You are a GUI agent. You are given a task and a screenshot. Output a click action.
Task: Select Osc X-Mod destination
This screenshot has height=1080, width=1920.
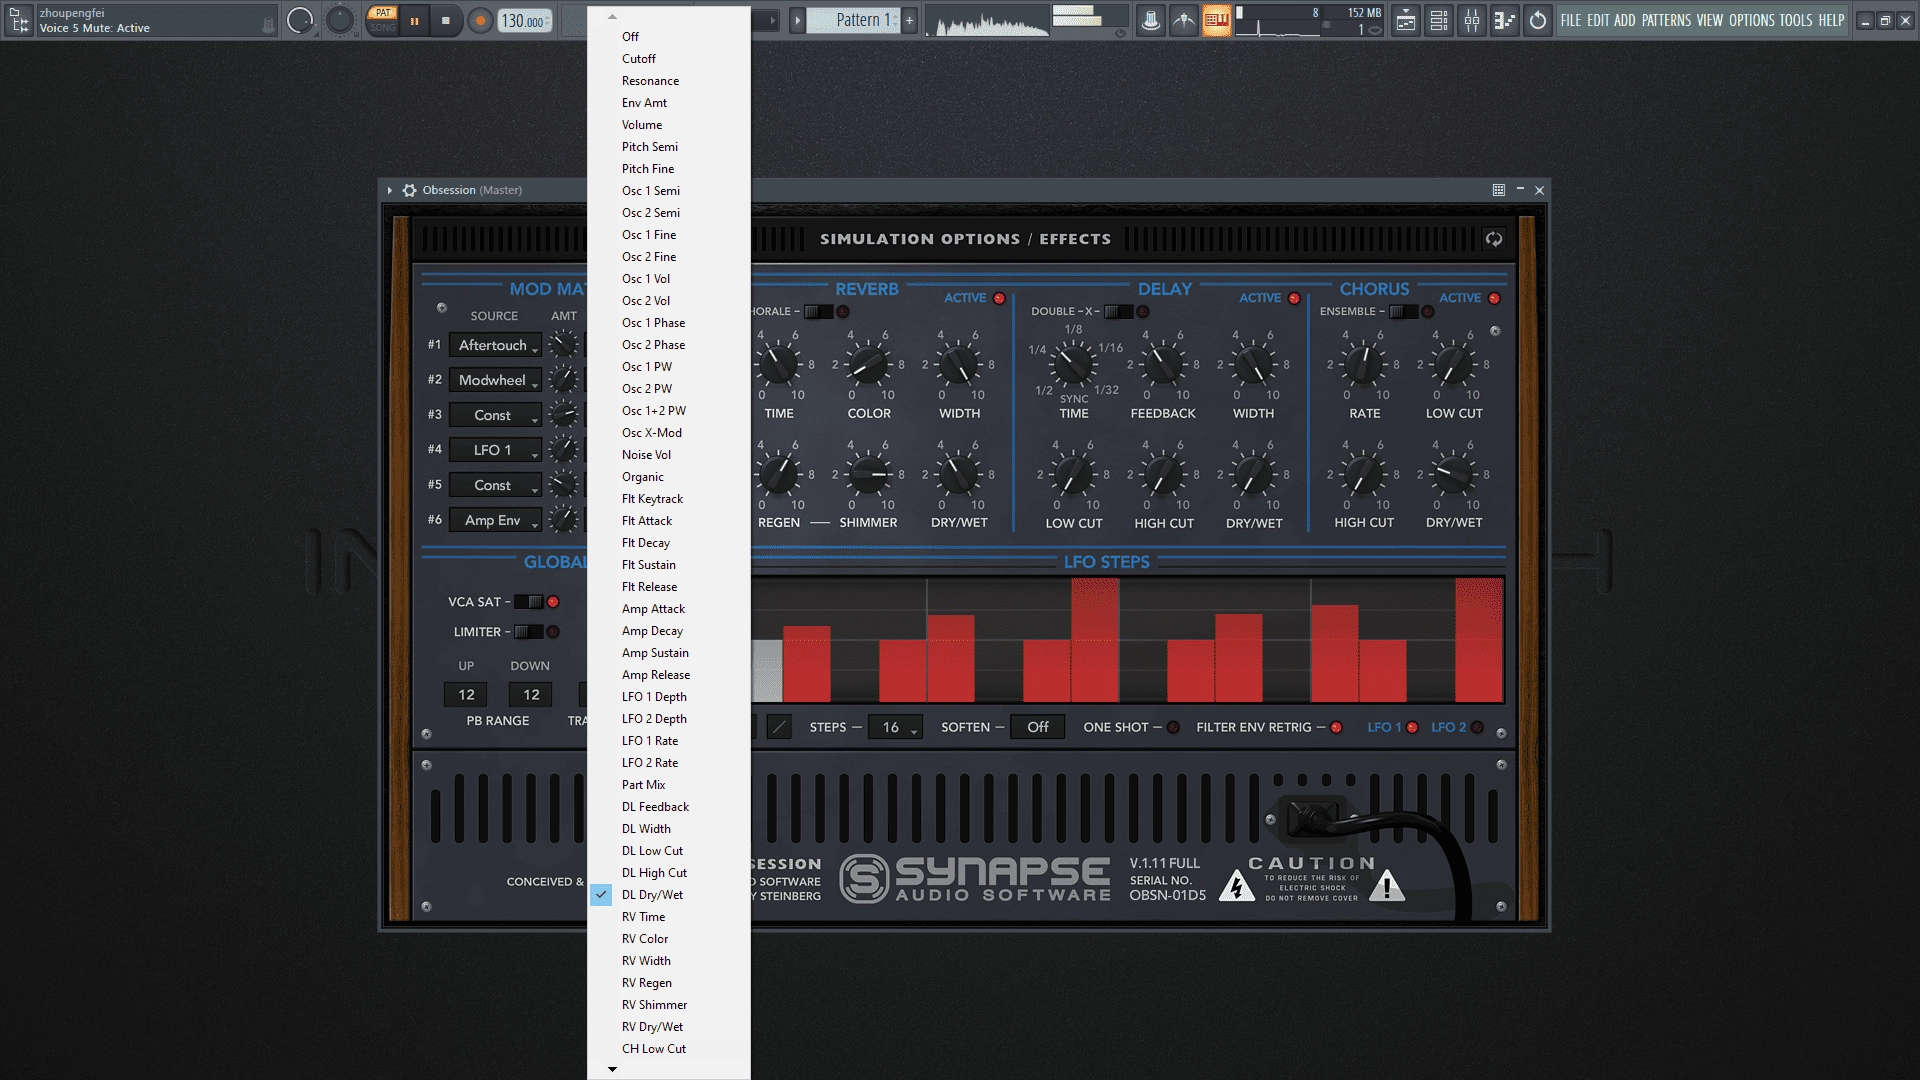coord(669,433)
